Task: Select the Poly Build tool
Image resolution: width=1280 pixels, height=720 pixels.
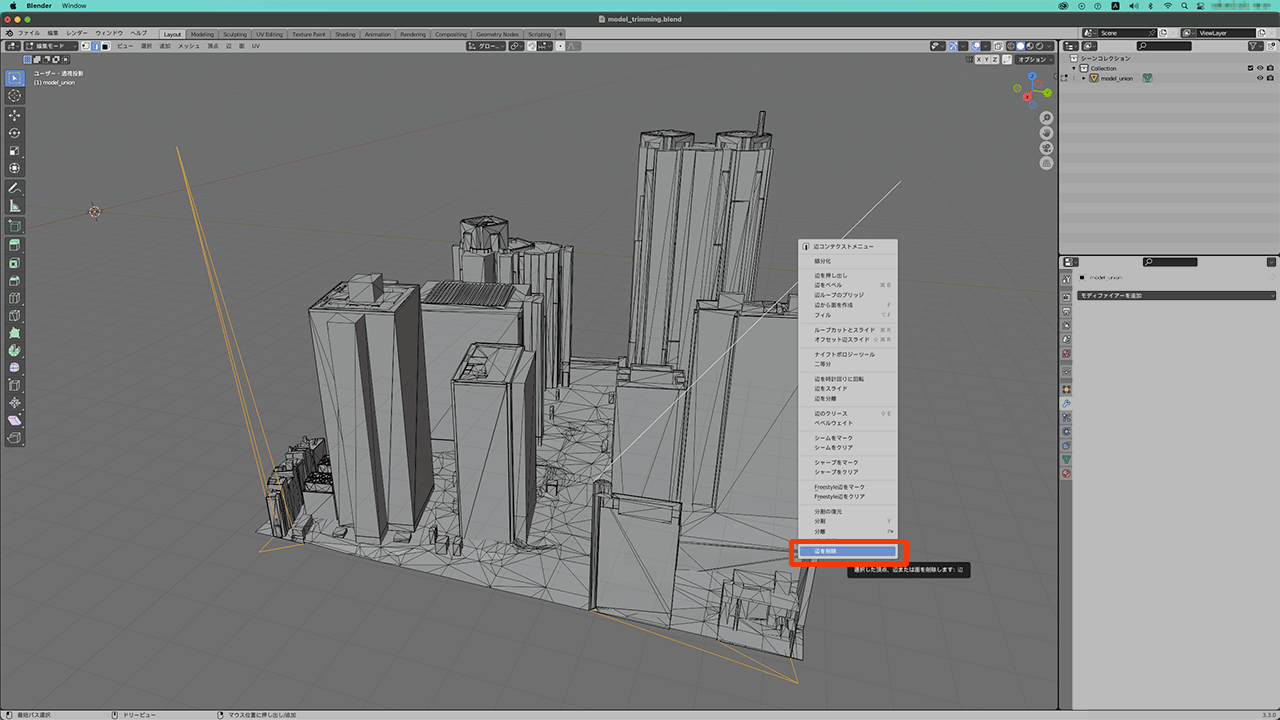Action: pos(15,335)
